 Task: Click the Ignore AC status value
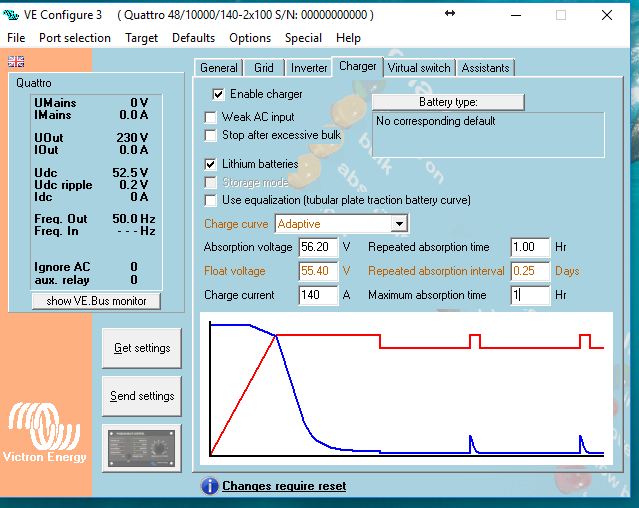click(134, 267)
